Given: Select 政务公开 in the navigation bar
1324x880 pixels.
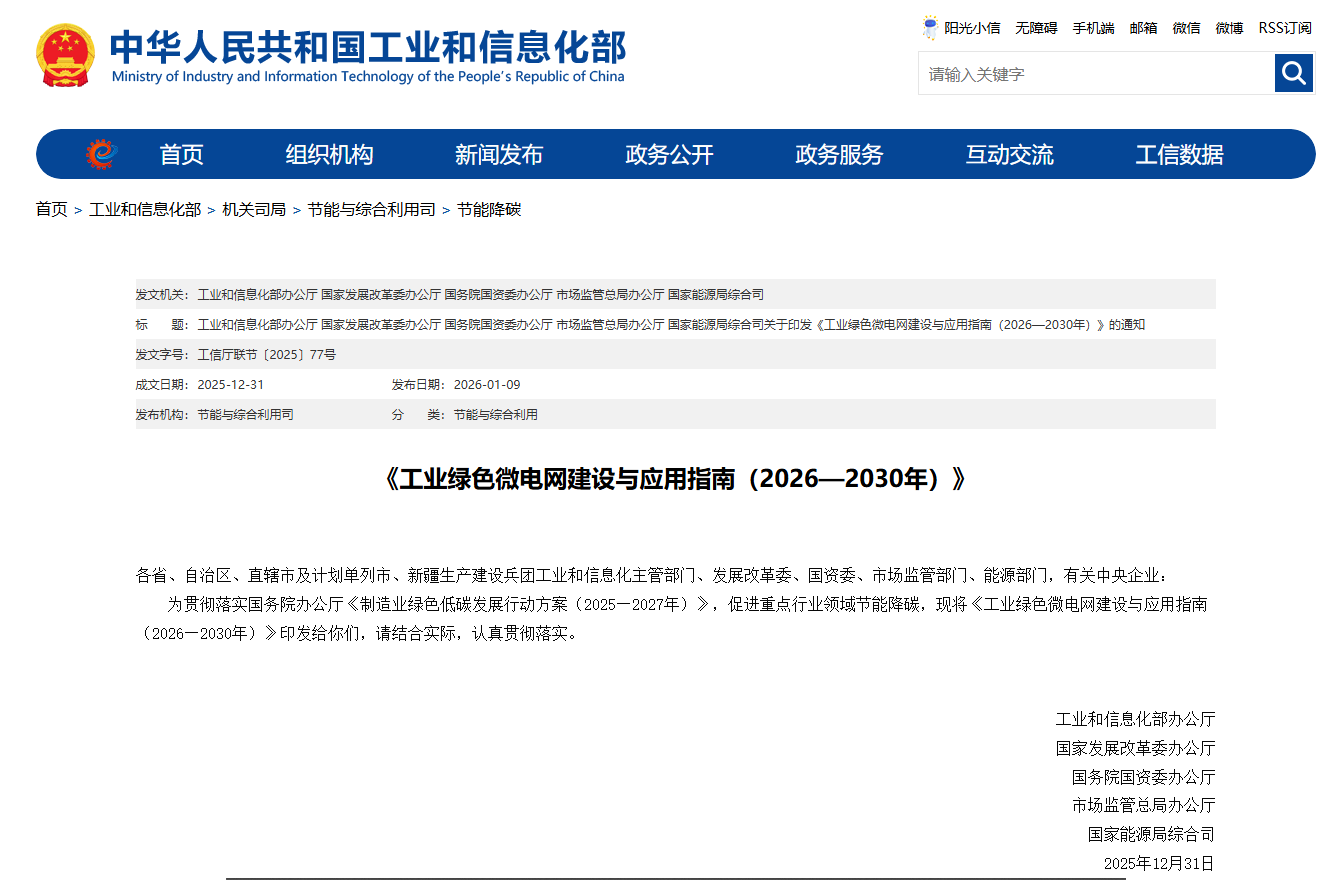Looking at the screenshot, I should 670,155.
